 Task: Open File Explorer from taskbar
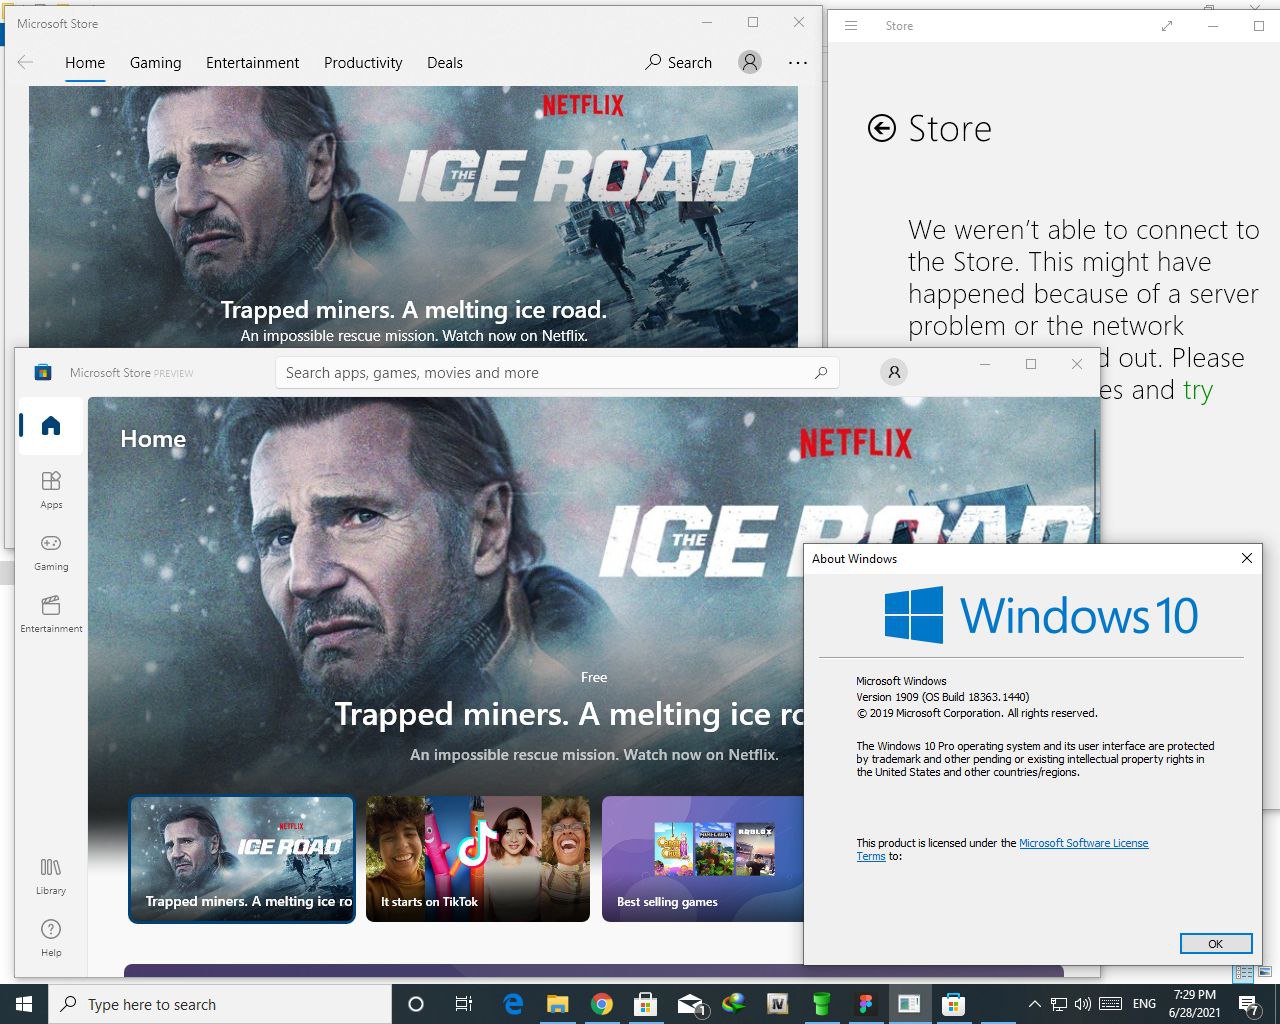[557, 1004]
